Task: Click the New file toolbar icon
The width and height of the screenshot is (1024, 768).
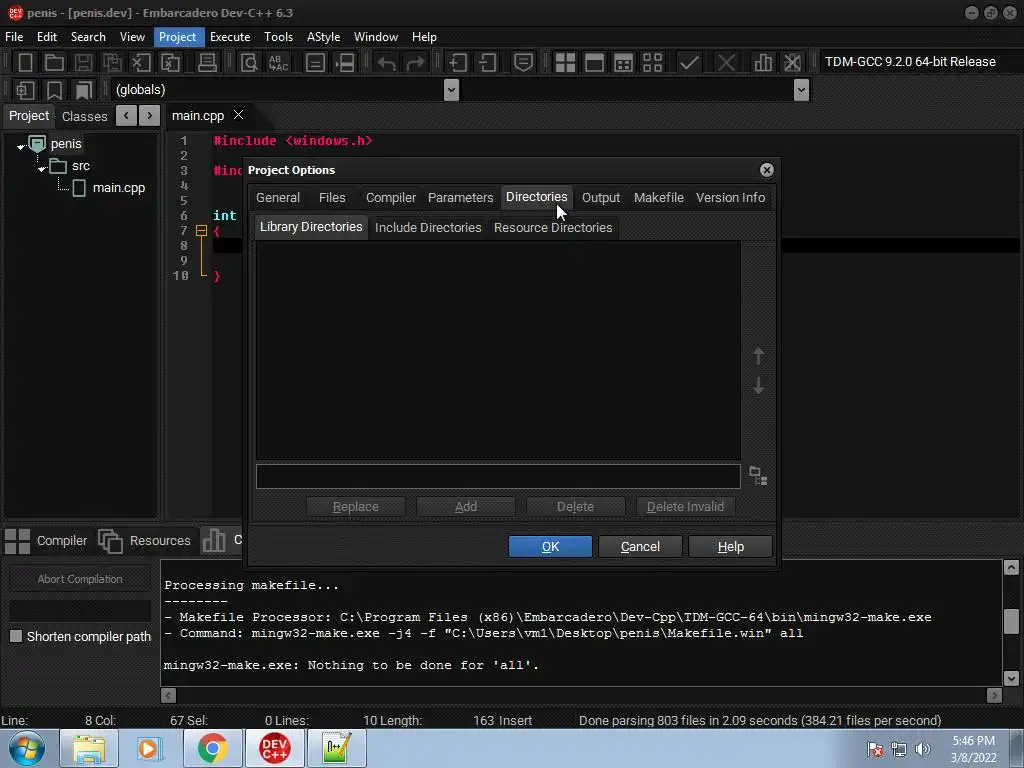Action: coord(25,63)
